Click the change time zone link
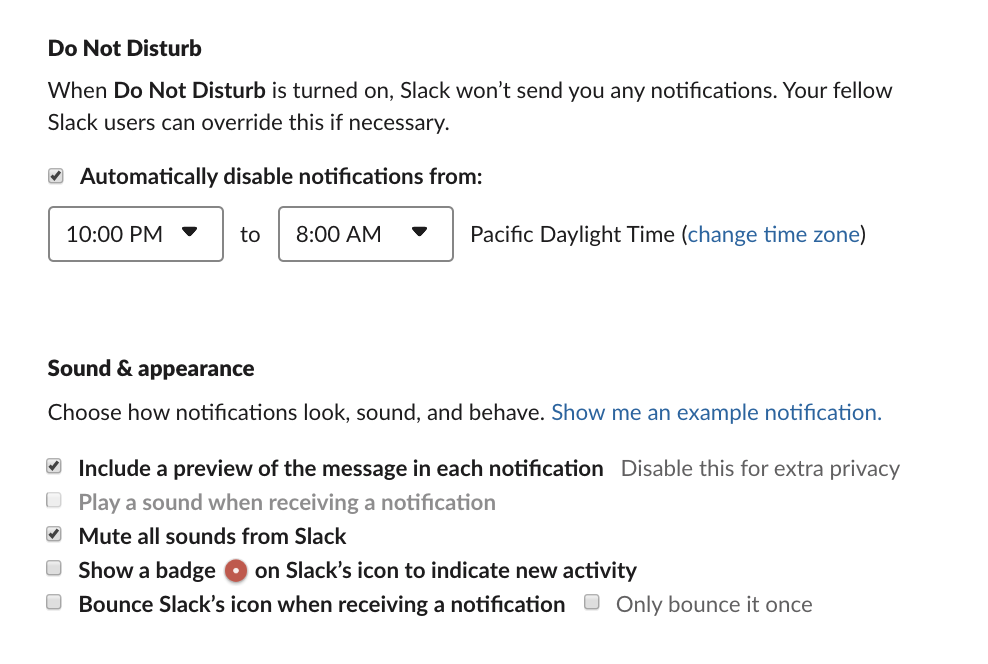The width and height of the screenshot is (988, 664). click(x=773, y=234)
